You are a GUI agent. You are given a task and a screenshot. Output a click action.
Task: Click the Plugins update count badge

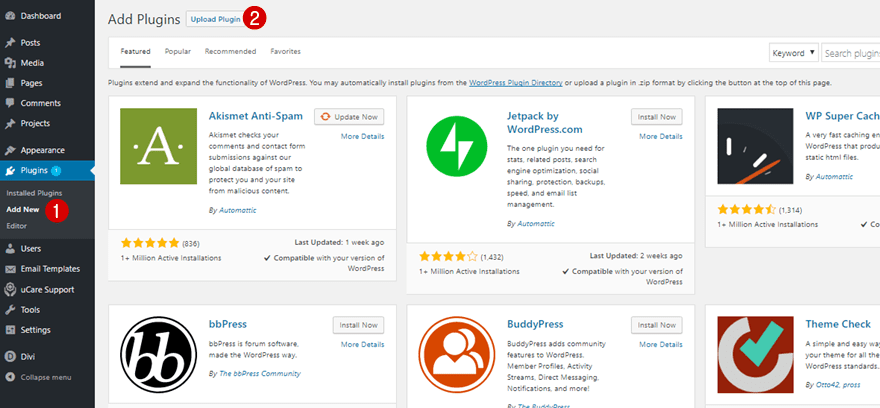click(x=56, y=171)
